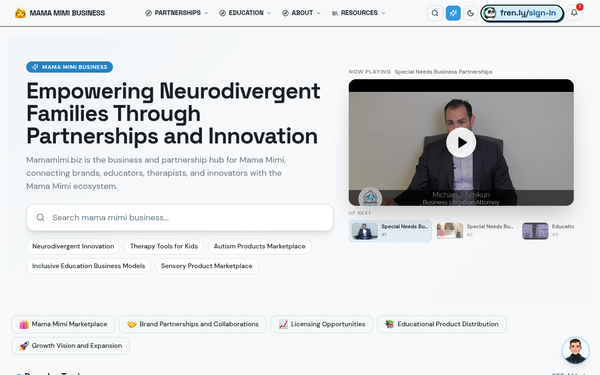The width and height of the screenshot is (600, 375).
Task: Click the chart icon on Licensing chip
Action: coord(283,324)
